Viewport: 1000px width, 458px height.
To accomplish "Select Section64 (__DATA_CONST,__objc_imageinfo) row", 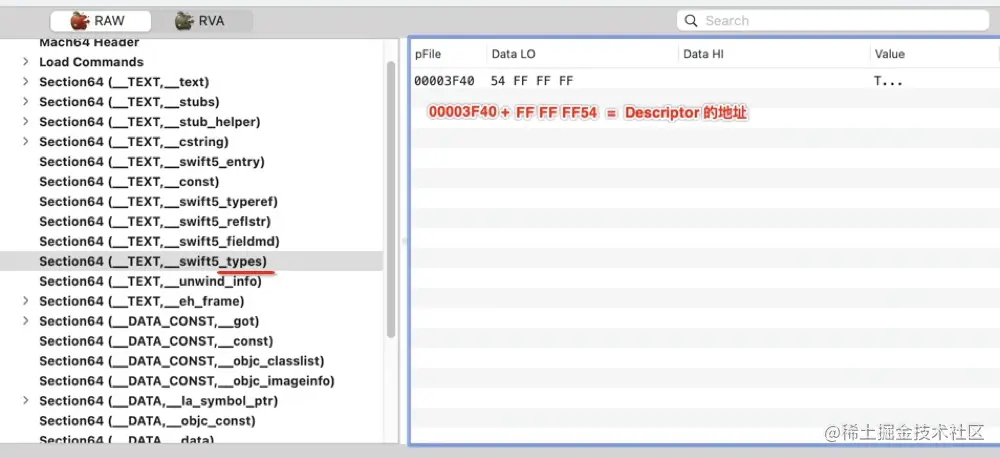I will (191, 381).
